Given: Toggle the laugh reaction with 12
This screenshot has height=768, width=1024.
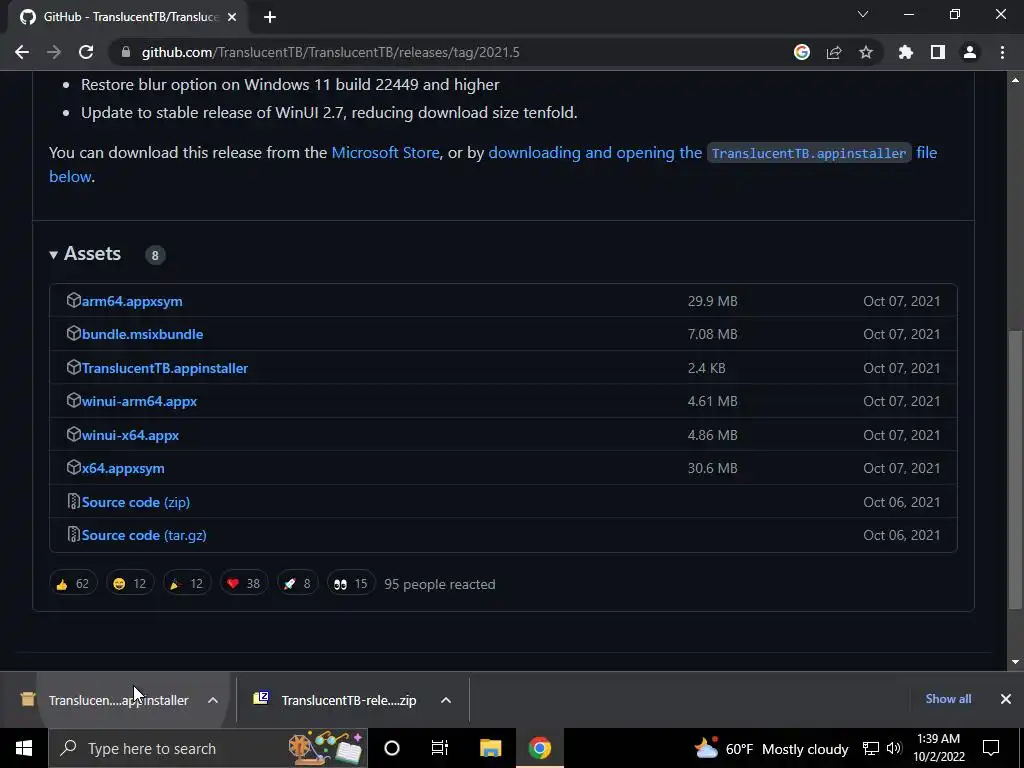Looking at the screenshot, I should pyautogui.click(x=130, y=583).
